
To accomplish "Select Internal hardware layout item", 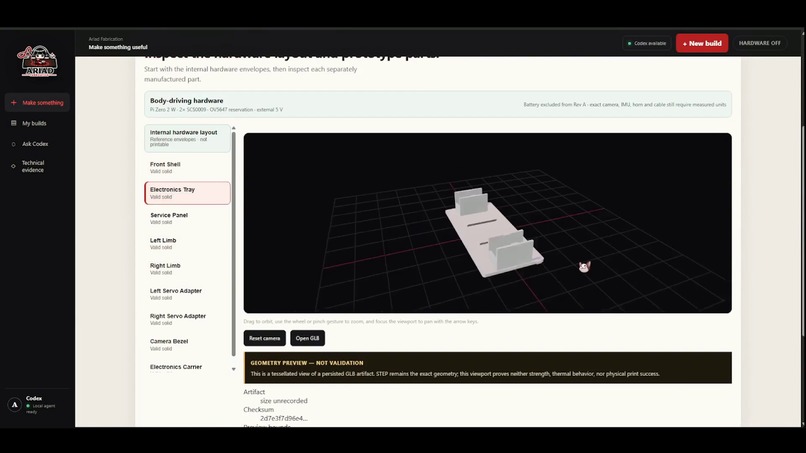I will coord(187,138).
